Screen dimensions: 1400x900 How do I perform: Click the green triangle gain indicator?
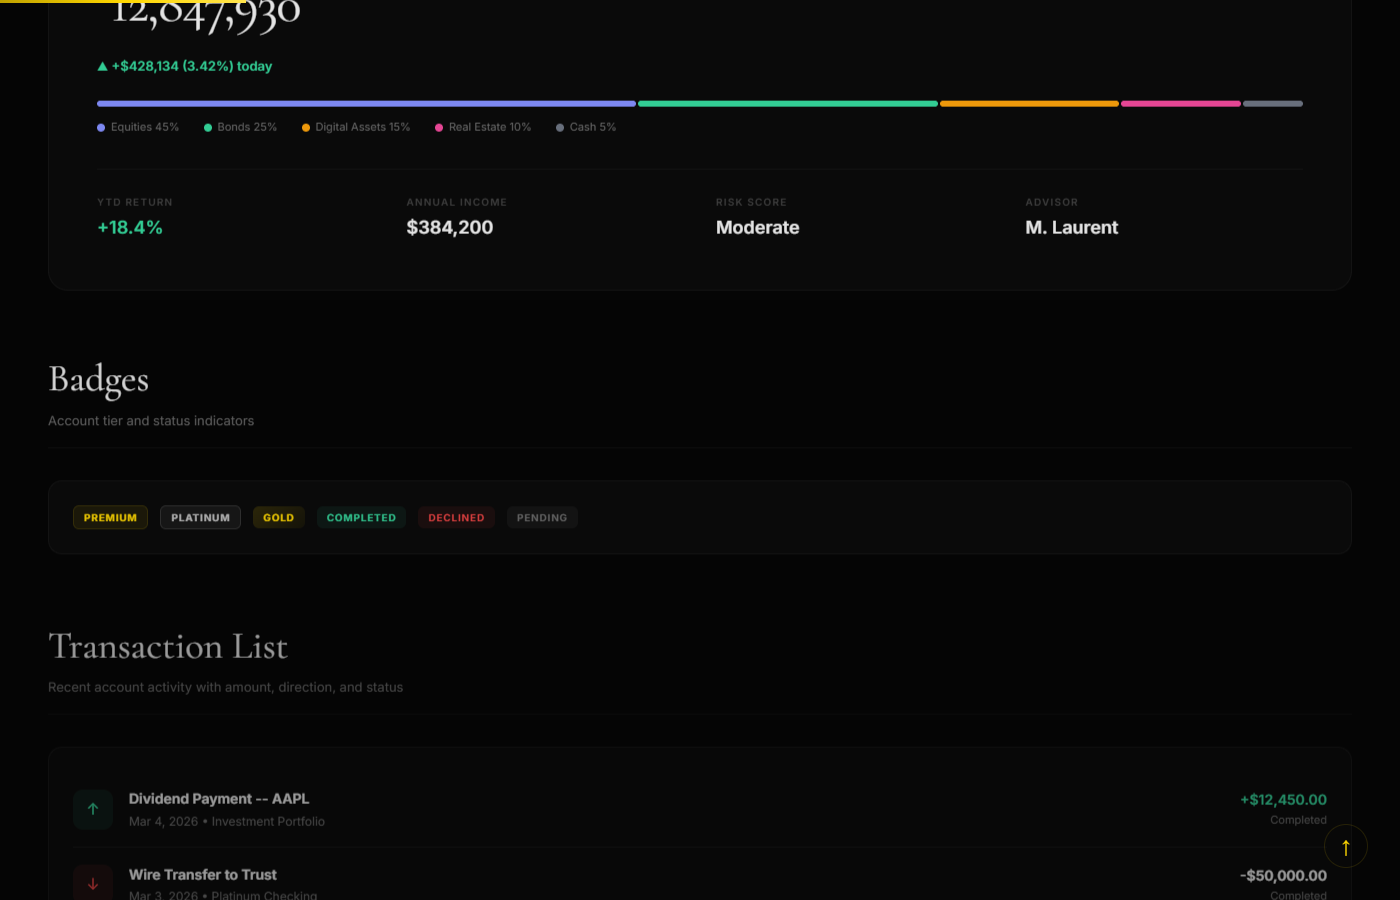click(102, 67)
